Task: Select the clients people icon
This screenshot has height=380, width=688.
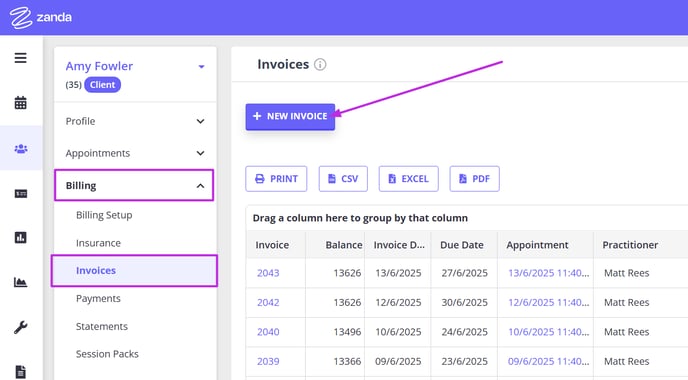Action: [21, 148]
